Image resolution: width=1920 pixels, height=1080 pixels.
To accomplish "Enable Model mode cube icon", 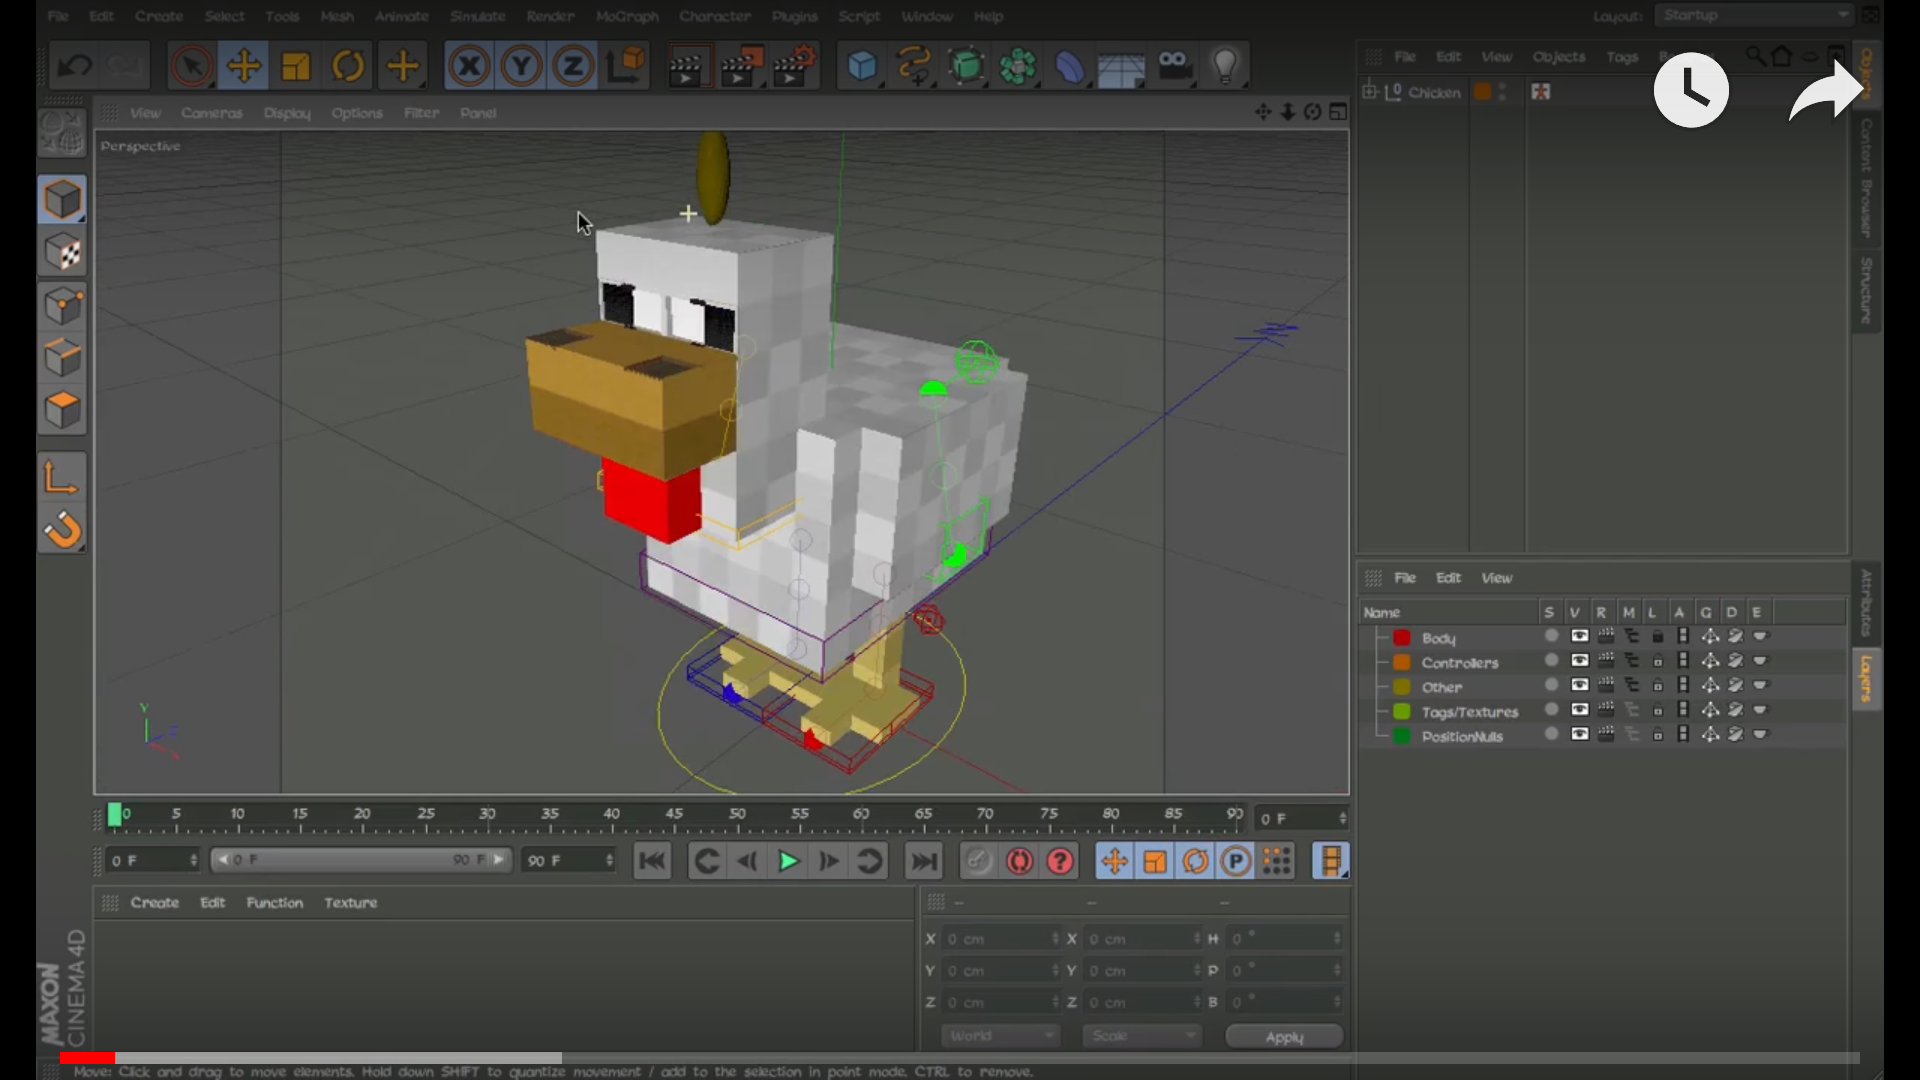I will click(x=63, y=201).
